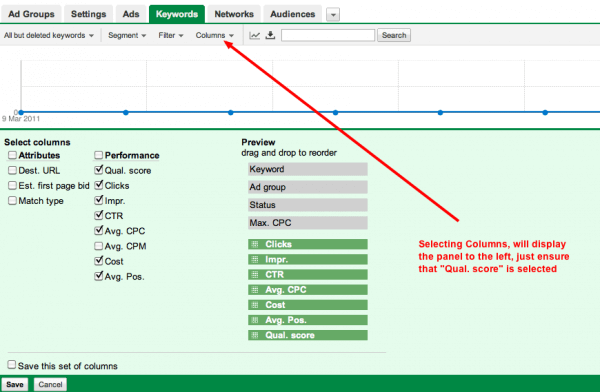Screen dimensions: 600x392
Task: Grab the drag handle on Avg. Pos. preview row
Action: (255, 320)
